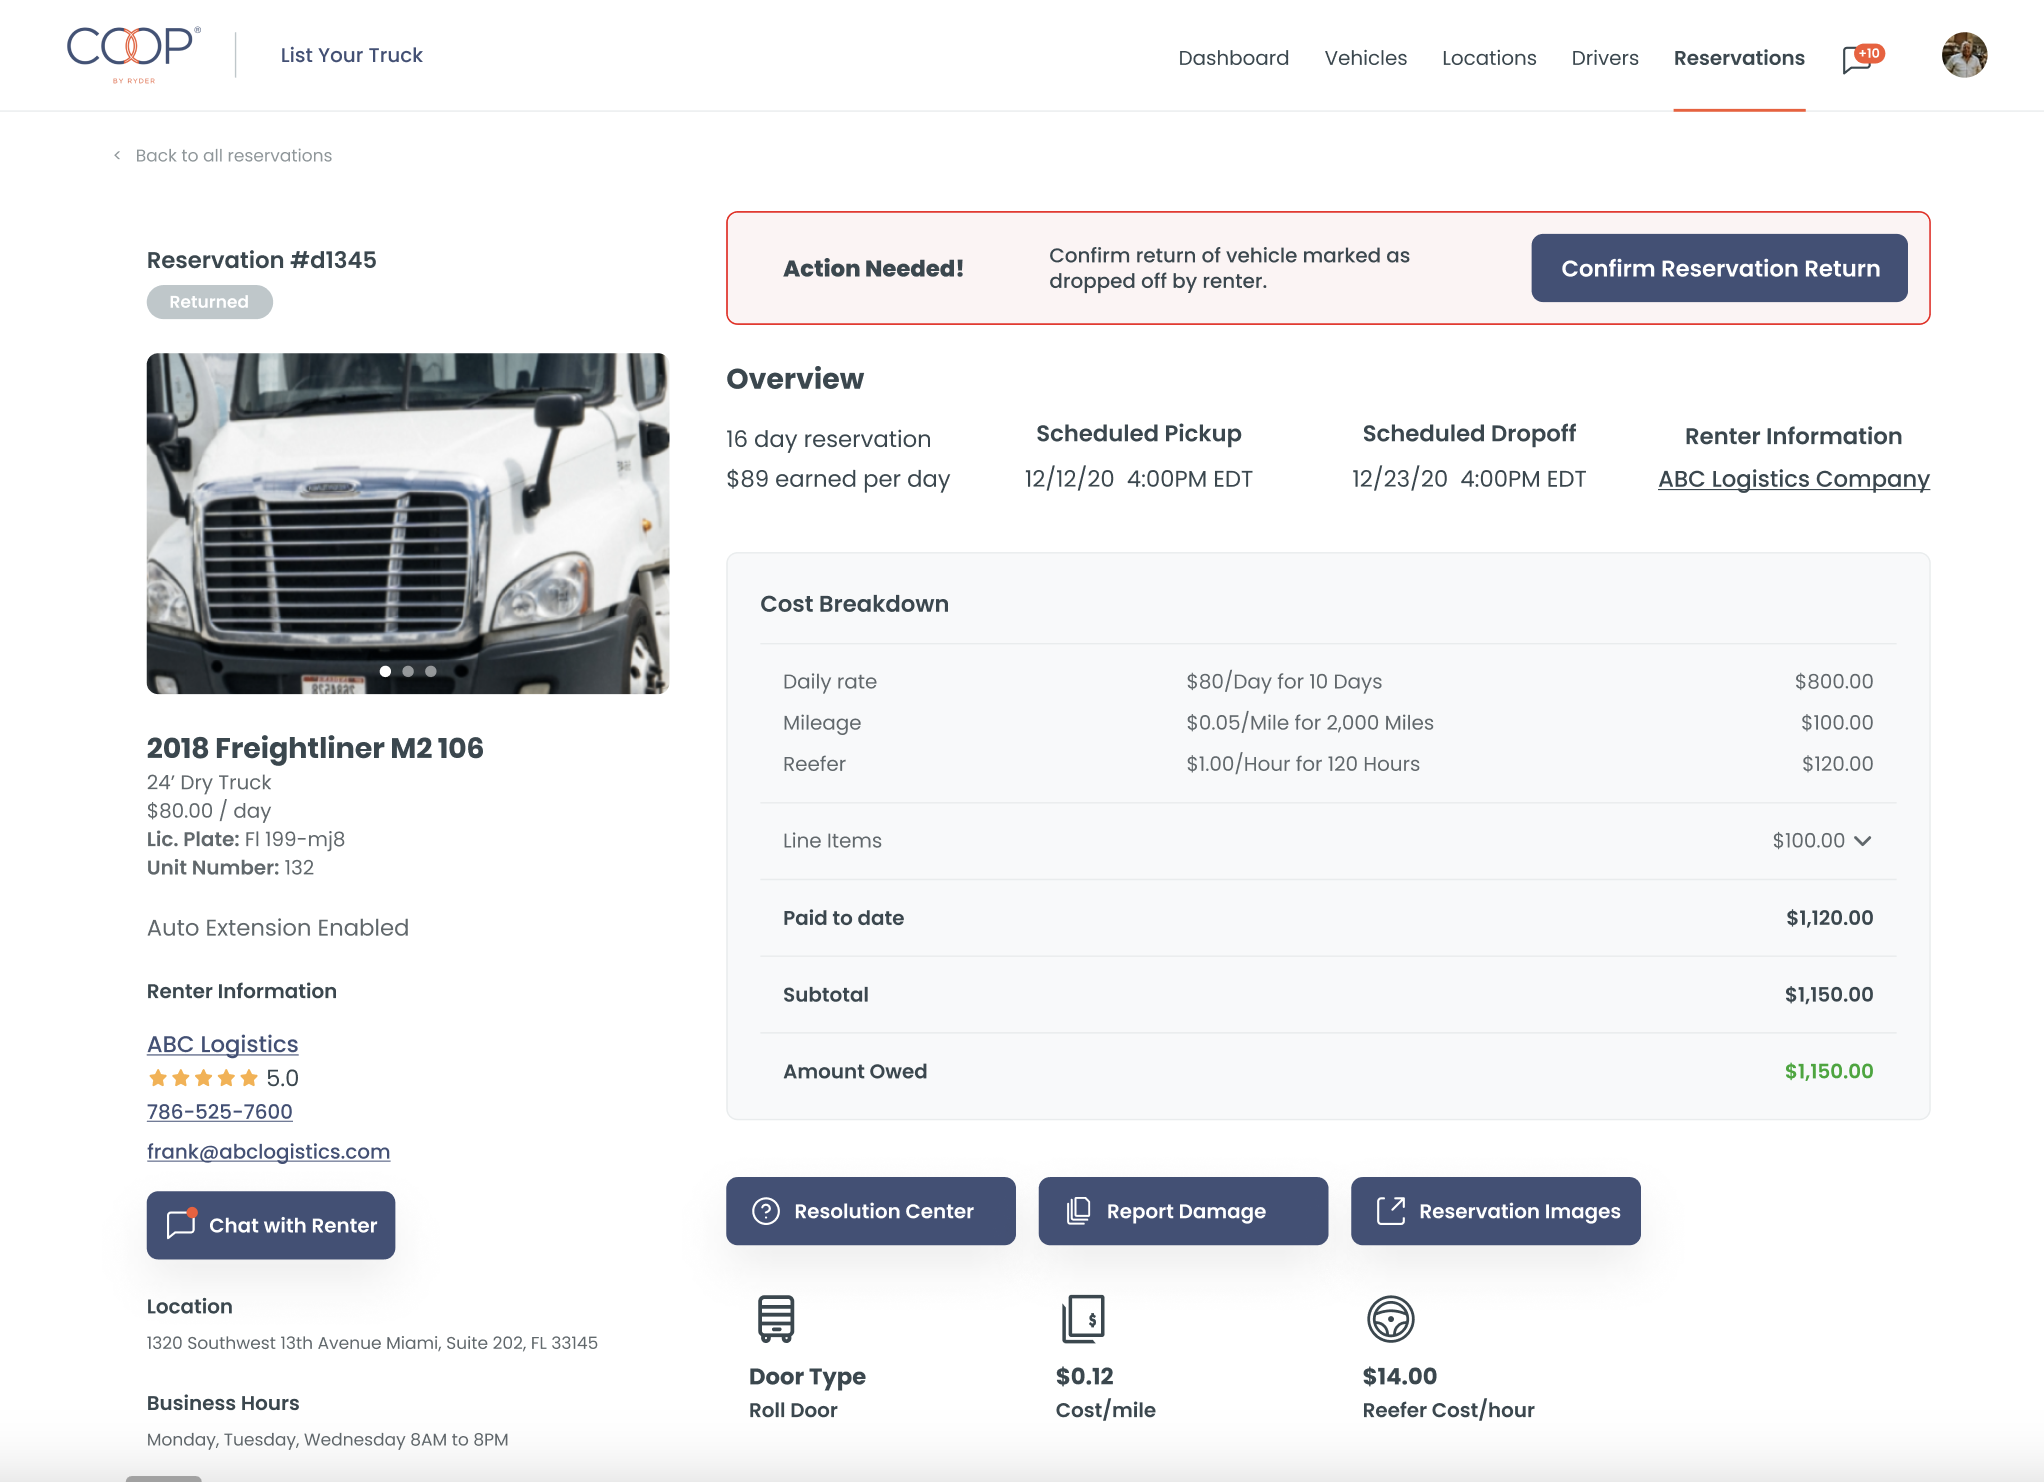The width and height of the screenshot is (2044, 1482).
Task: Click the Cost/mile document icon
Action: [1083, 1318]
